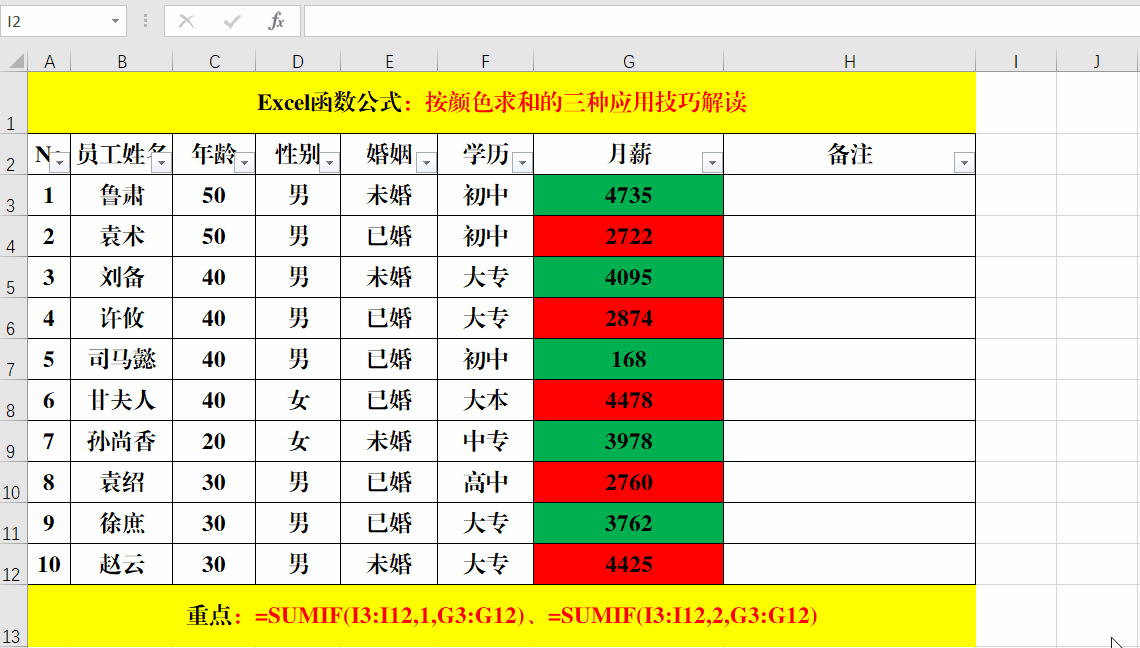Select column A header
Image resolution: width=1140 pixels, height=648 pixels.
49,62
